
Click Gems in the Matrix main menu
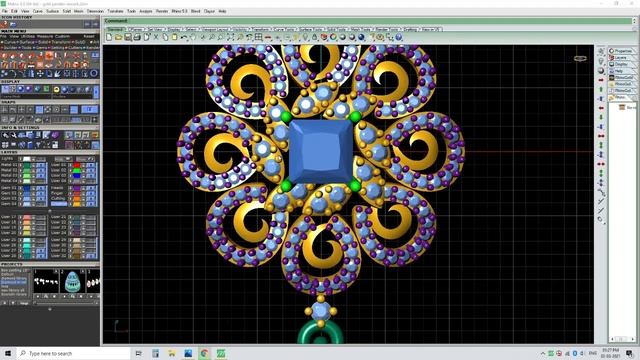click(x=42, y=47)
